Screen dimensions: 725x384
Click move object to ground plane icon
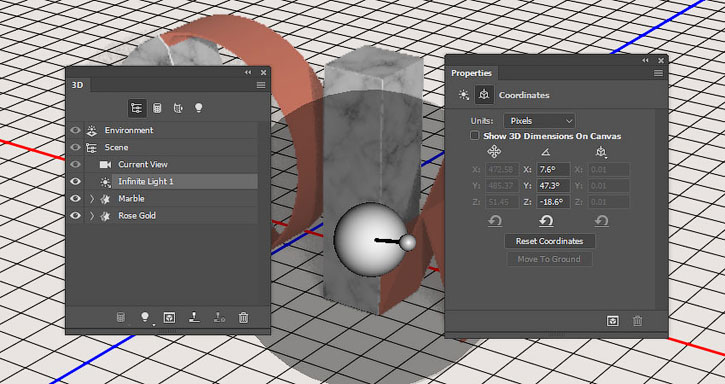(x=194, y=317)
